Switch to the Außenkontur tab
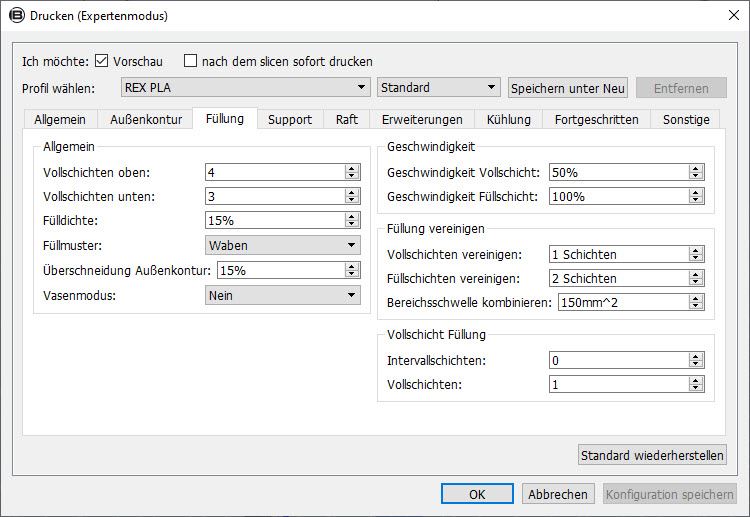Viewport: 750px width, 517px height. tap(146, 120)
